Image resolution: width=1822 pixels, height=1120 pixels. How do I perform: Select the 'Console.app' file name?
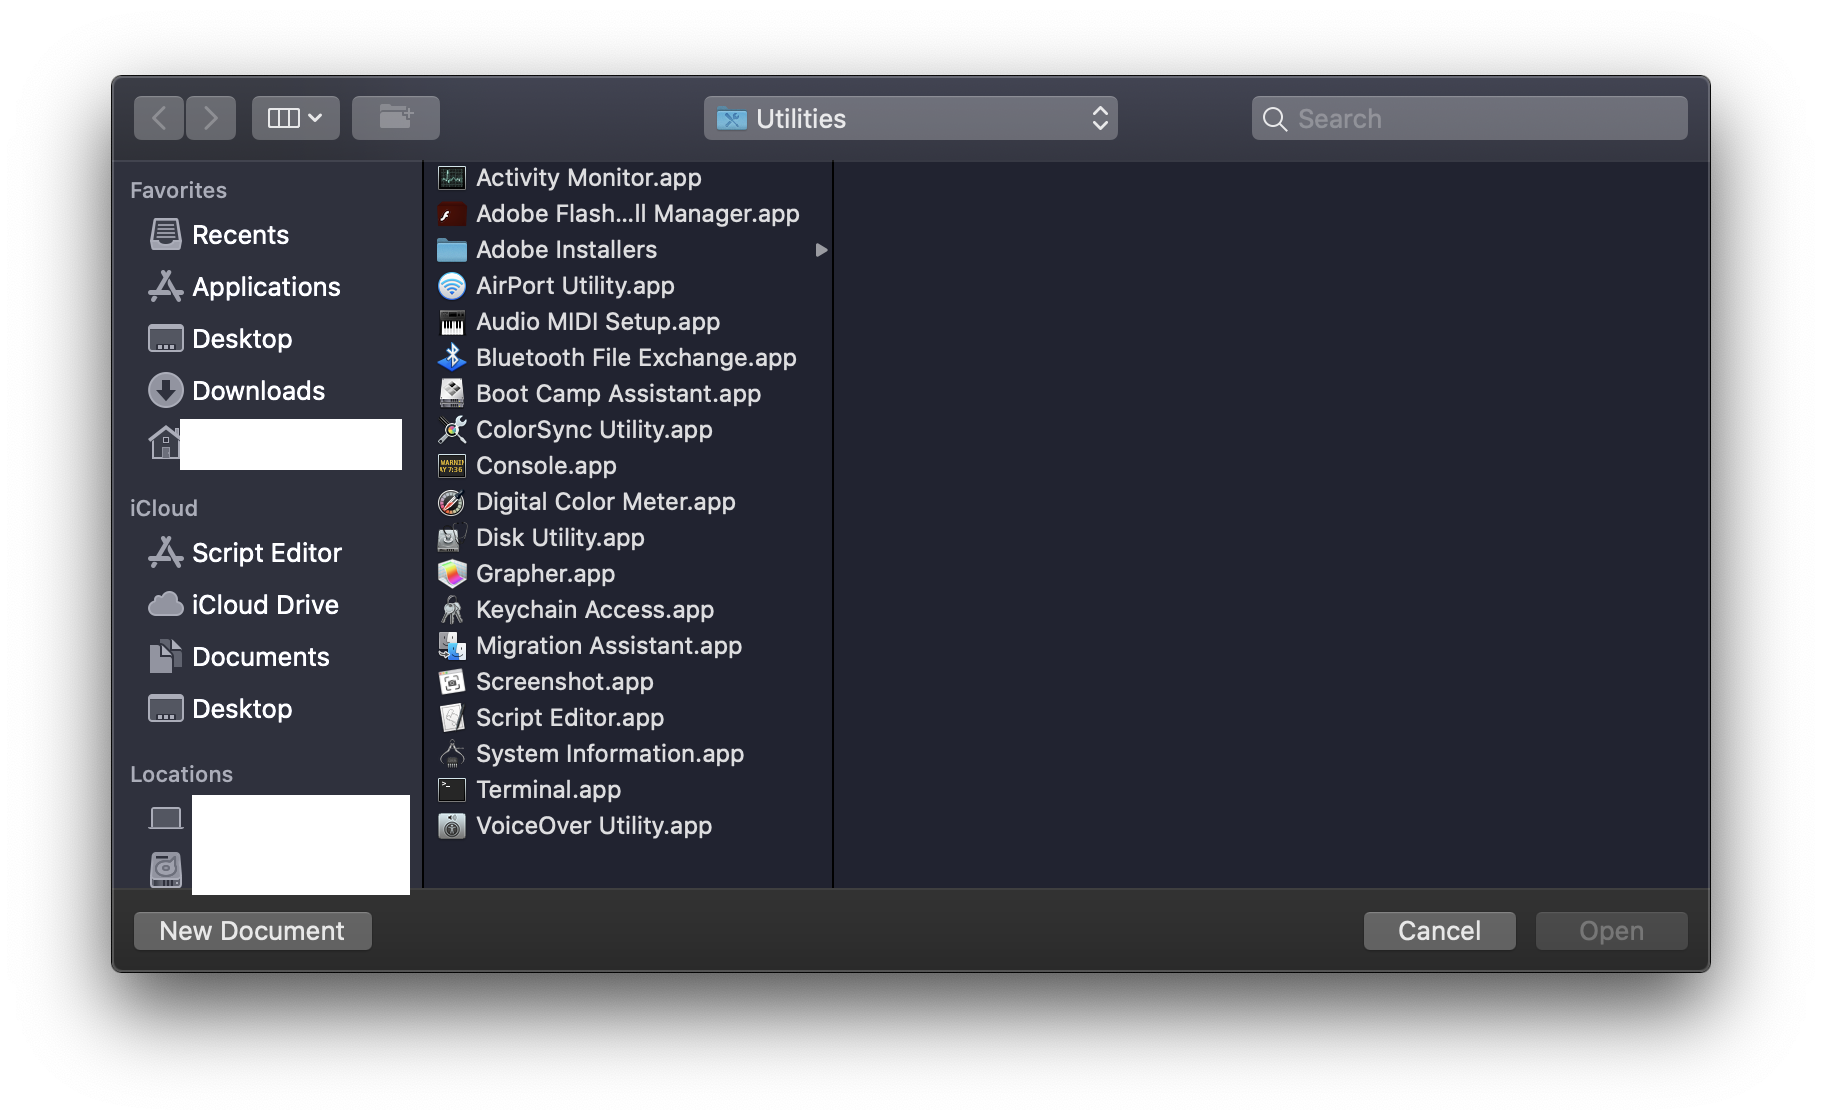(x=547, y=466)
